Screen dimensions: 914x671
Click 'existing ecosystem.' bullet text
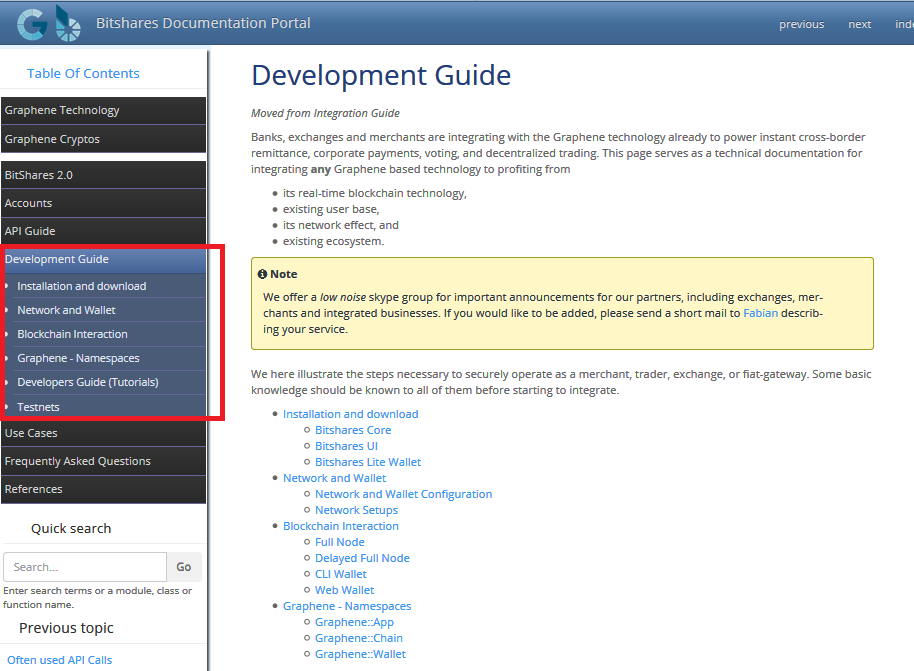pyautogui.click(x=333, y=241)
